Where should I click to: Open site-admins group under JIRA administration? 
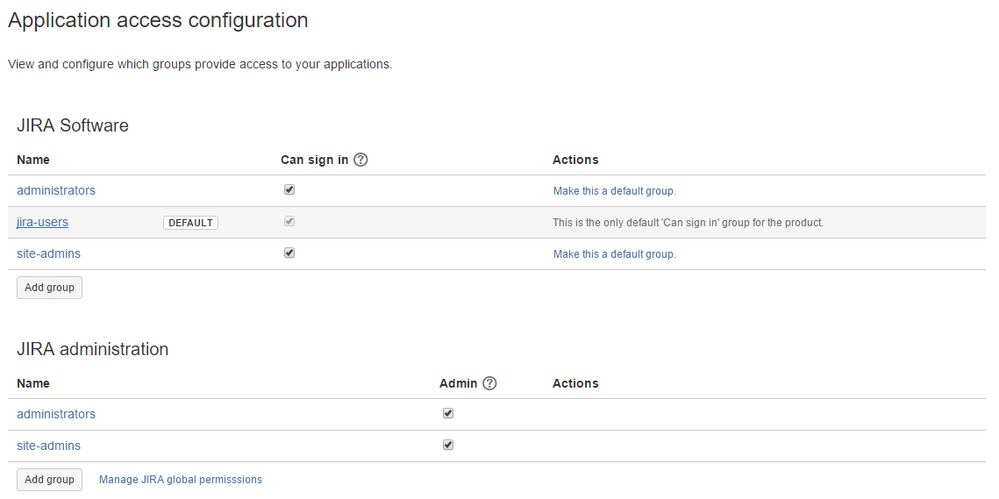[48, 445]
